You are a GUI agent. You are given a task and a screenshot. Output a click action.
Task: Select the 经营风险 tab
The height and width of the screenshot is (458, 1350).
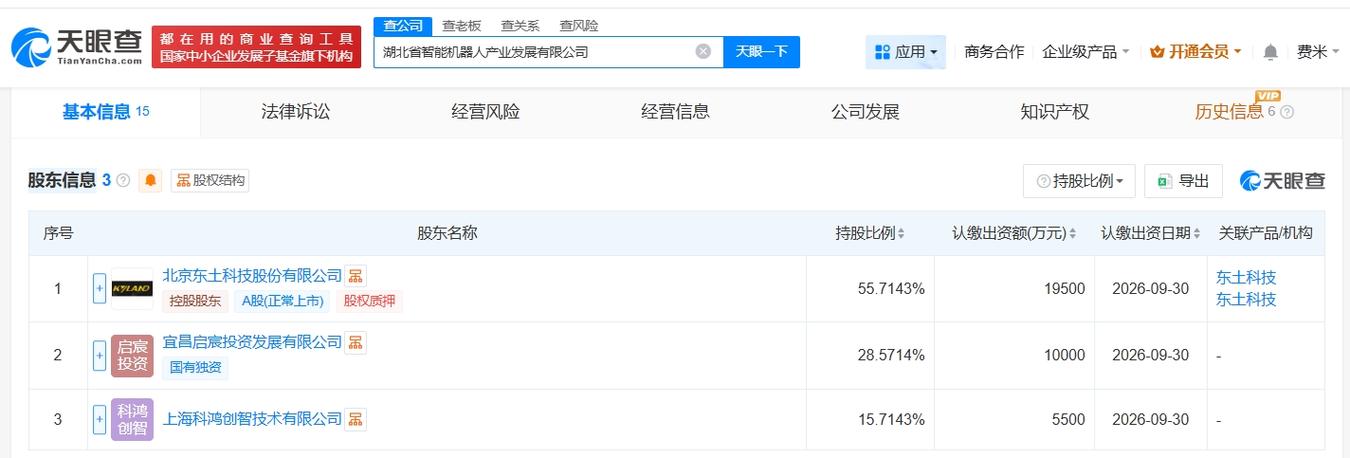pyautogui.click(x=485, y=112)
